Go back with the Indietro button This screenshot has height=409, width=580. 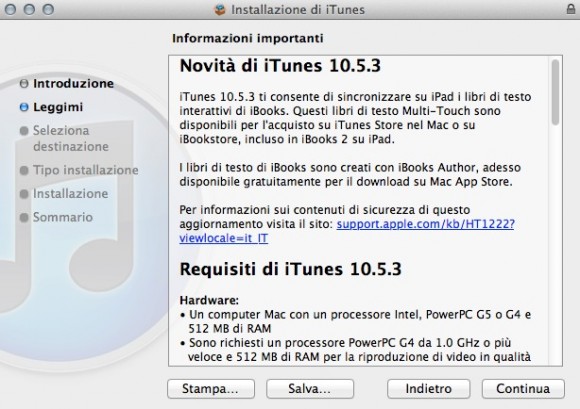click(429, 389)
